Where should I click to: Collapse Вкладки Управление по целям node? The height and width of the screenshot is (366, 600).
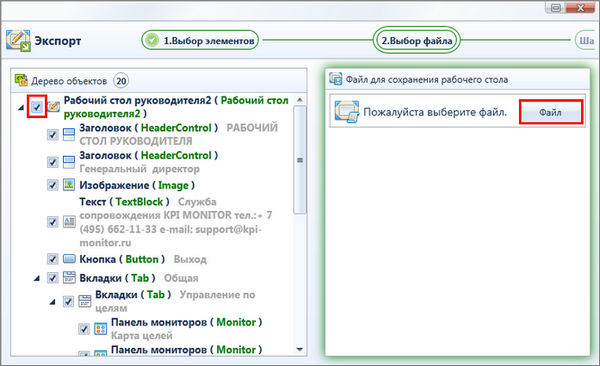point(52,302)
